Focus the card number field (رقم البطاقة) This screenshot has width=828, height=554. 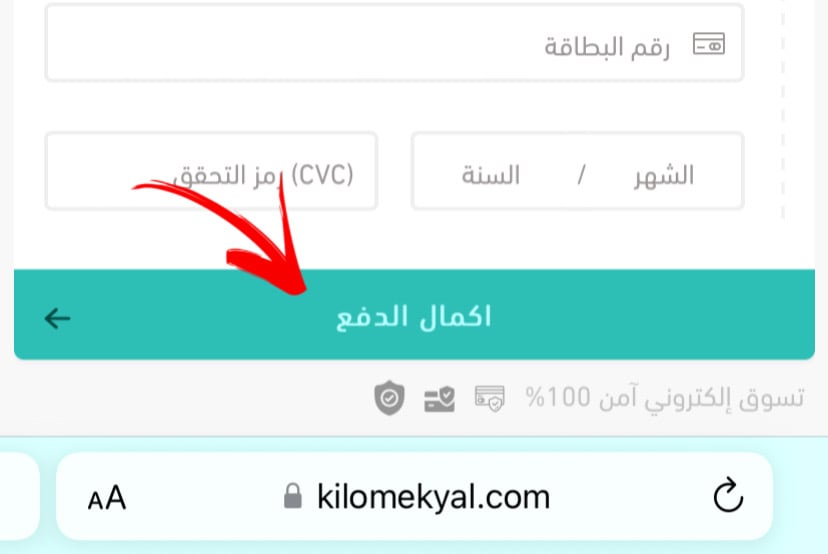[394, 43]
